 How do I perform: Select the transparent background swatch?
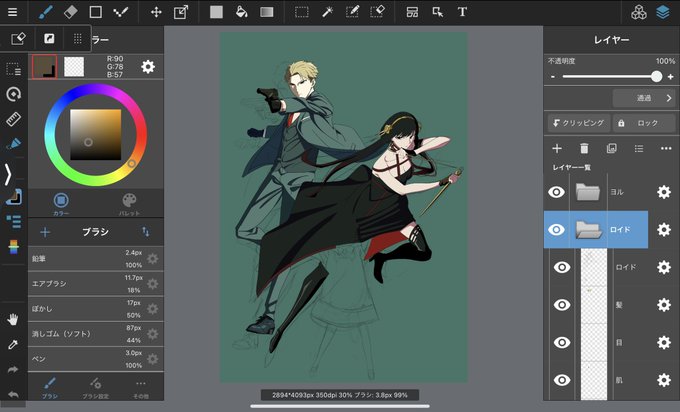click(74, 67)
